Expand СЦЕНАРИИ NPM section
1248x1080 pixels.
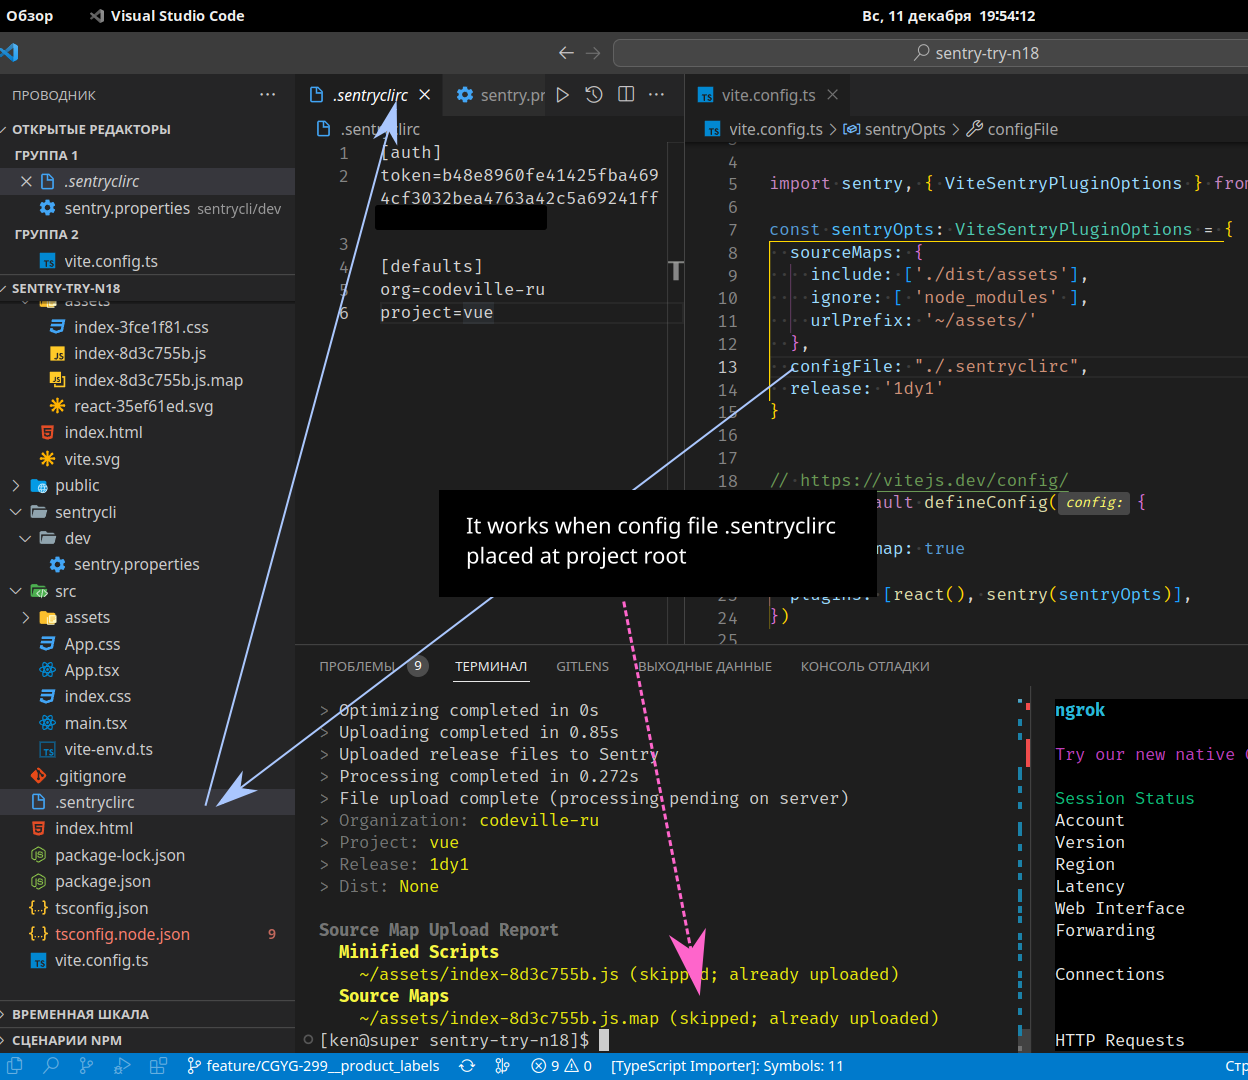click(148, 1040)
